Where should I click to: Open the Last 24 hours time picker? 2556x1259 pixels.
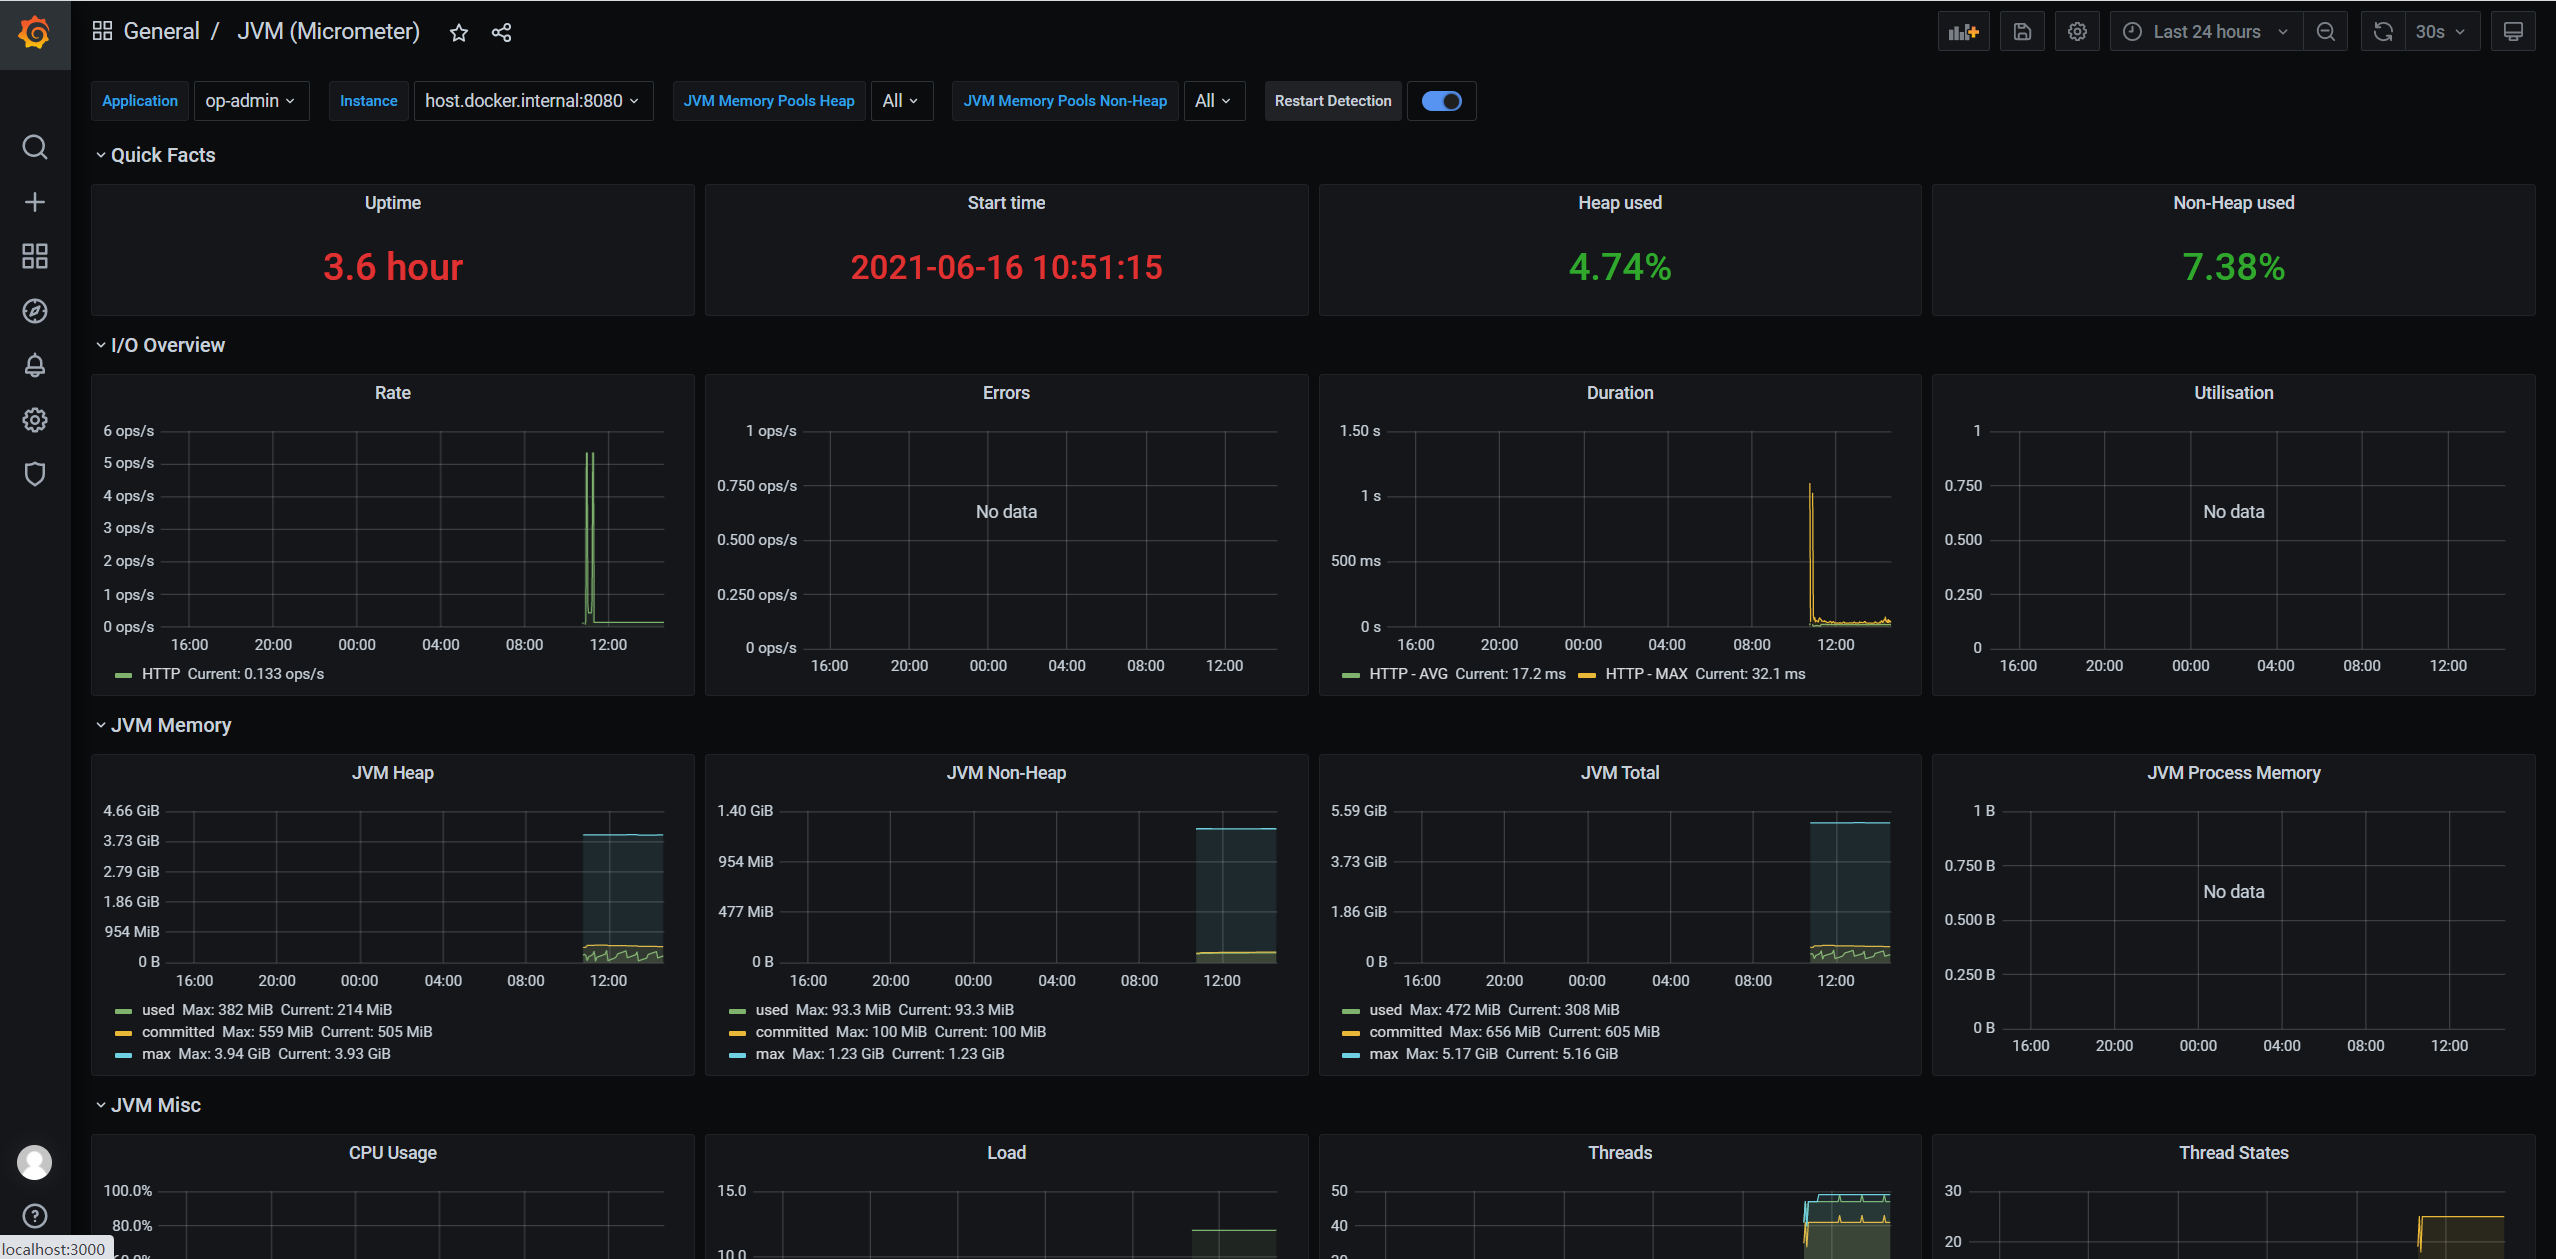pos(2206,32)
